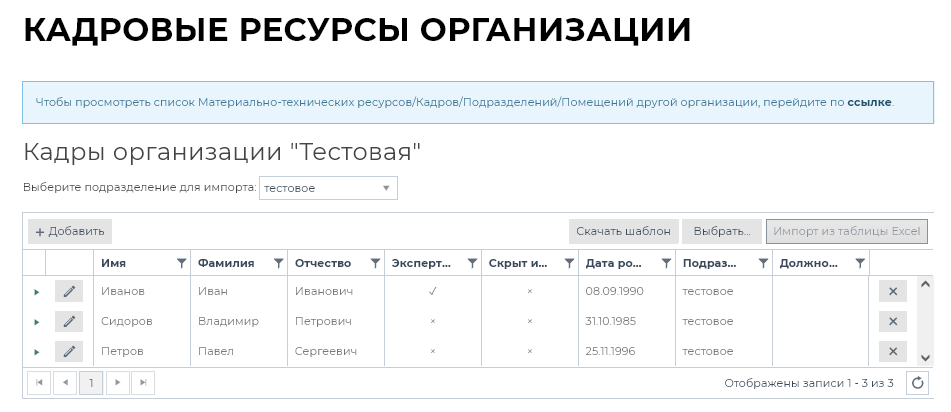Expand the Иванов row details
Image resolution: width=951 pixels, height=412 pixels.
pos(36,292)
